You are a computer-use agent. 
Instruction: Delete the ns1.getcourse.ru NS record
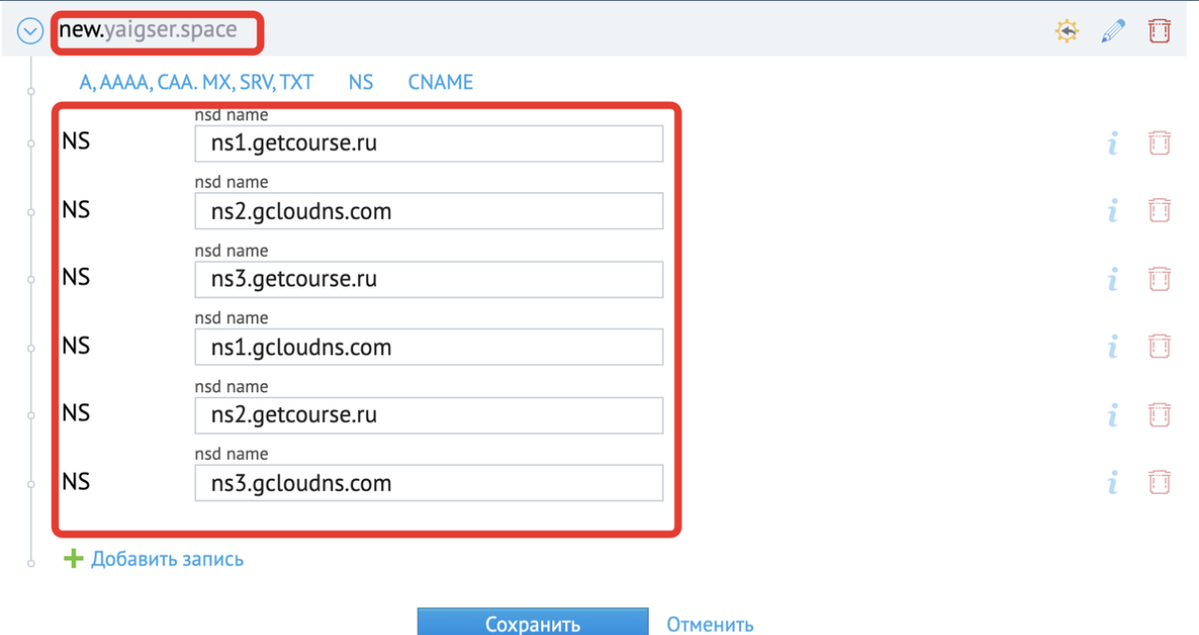point(1159,143)
